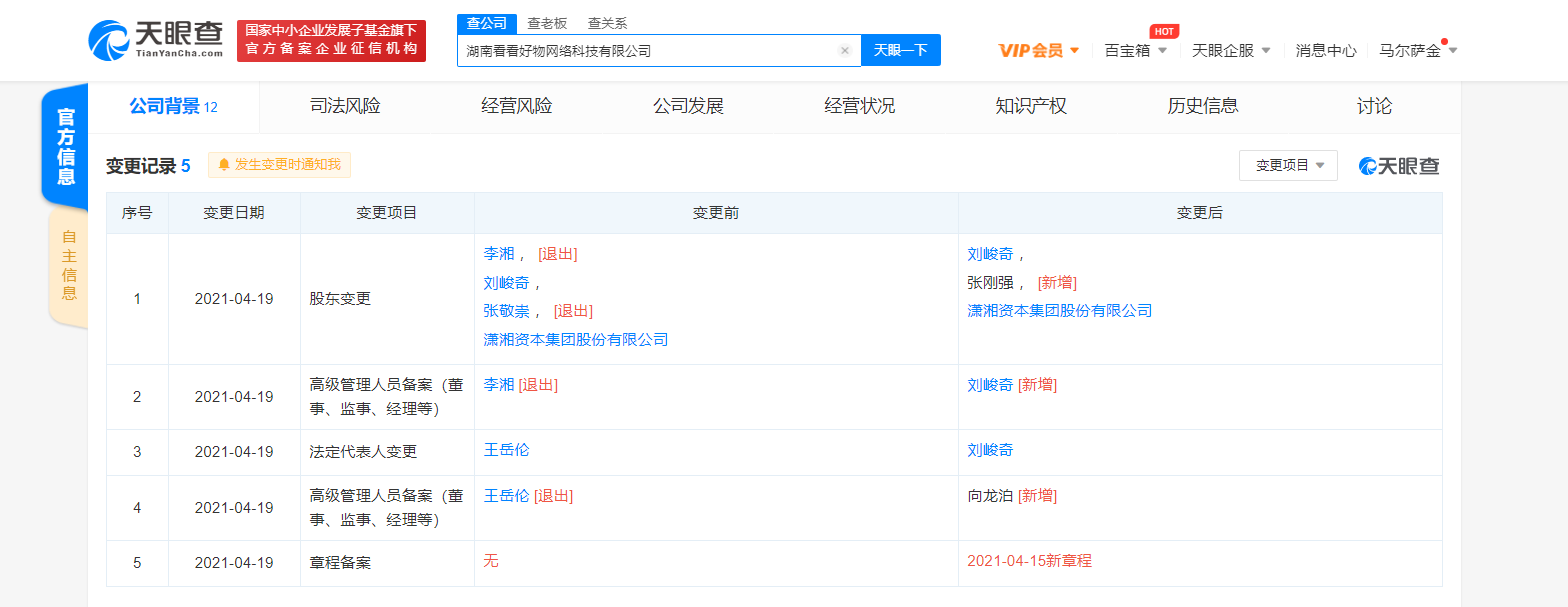
Task: Click the 发生变更时通知我 button
Action: click(280, 165)
